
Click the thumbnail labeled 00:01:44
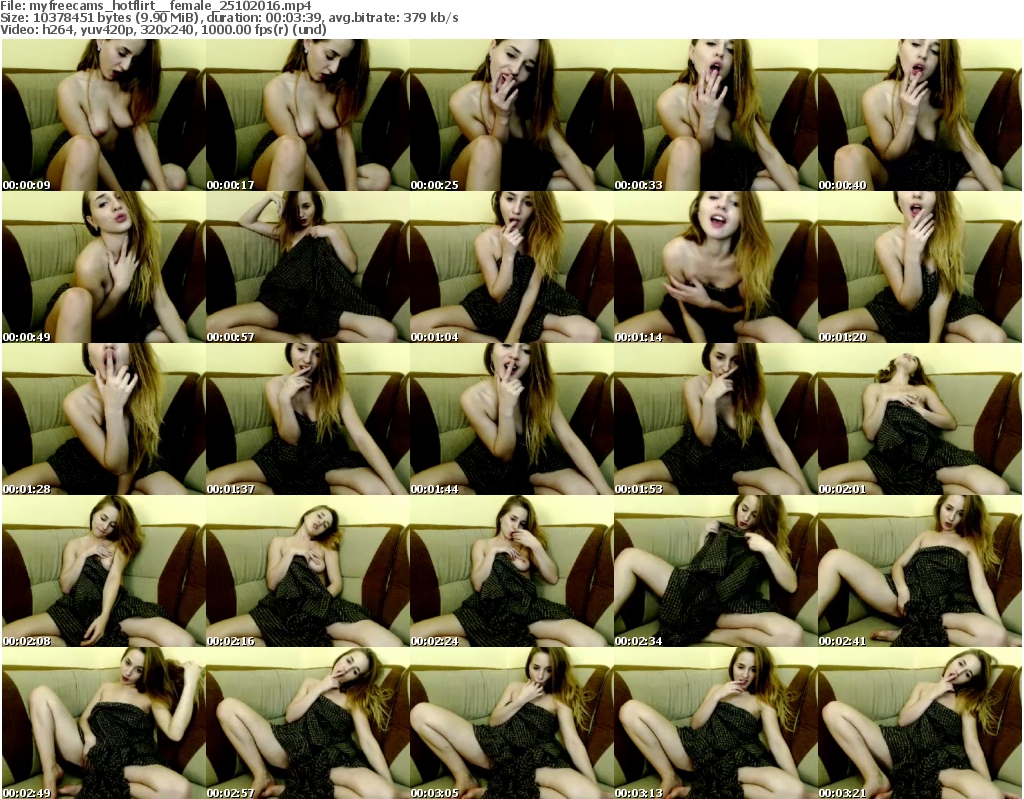[510, 420]
